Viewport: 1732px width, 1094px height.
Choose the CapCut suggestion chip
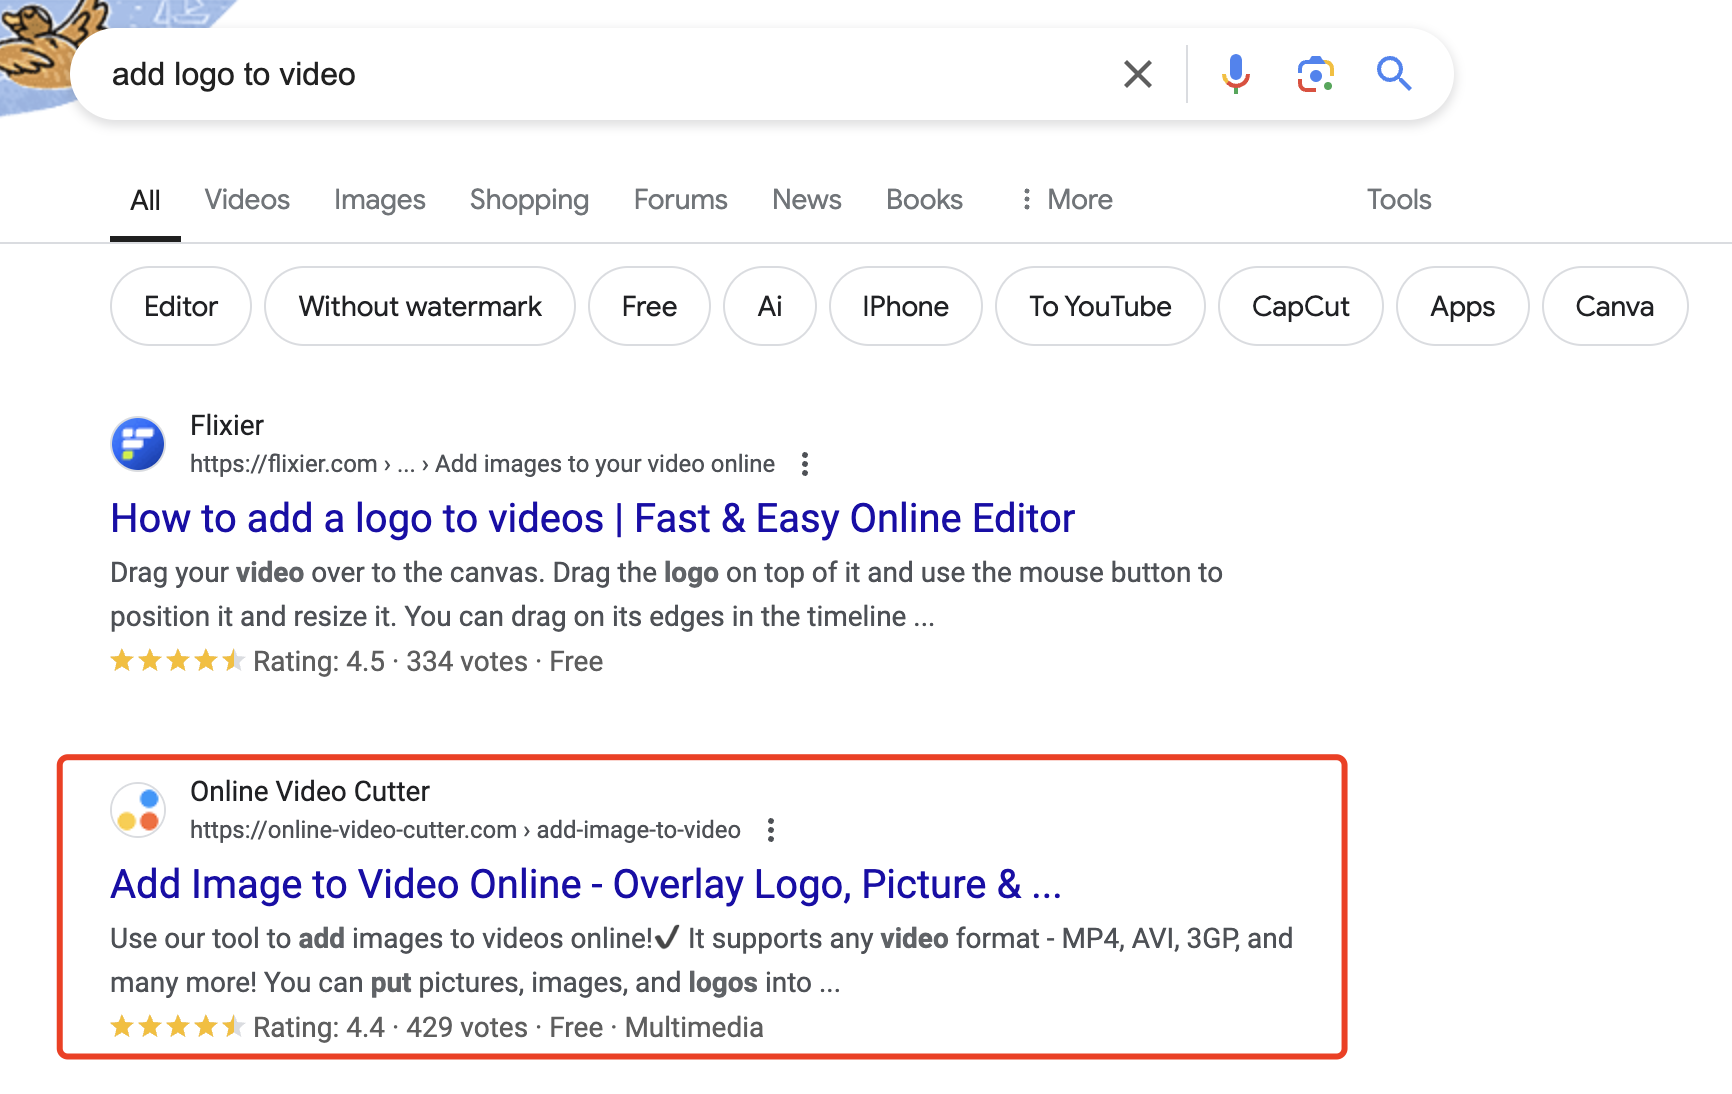[1301, 306]
